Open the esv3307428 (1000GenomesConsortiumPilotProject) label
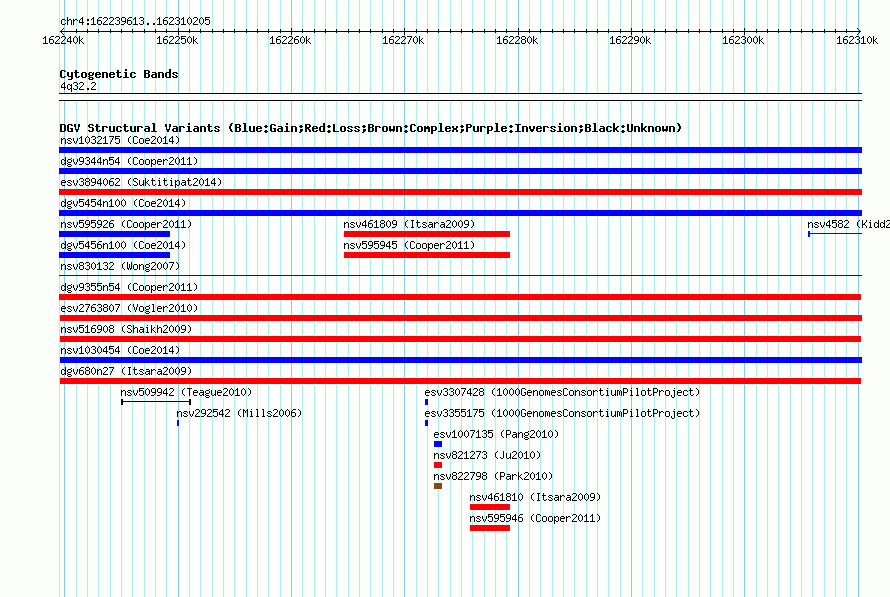The height and width of the screenshot is (597, 890). pyautogui.click(x=562, y=392)
